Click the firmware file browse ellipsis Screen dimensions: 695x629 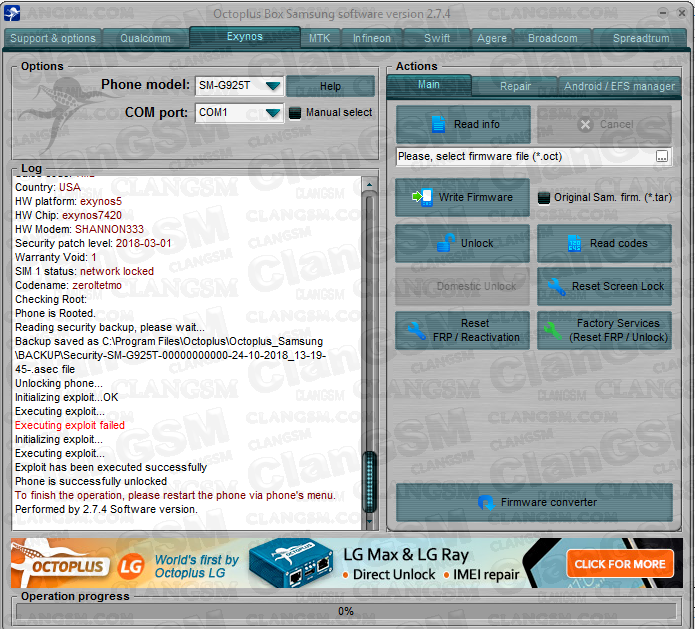tap(661, 156)
